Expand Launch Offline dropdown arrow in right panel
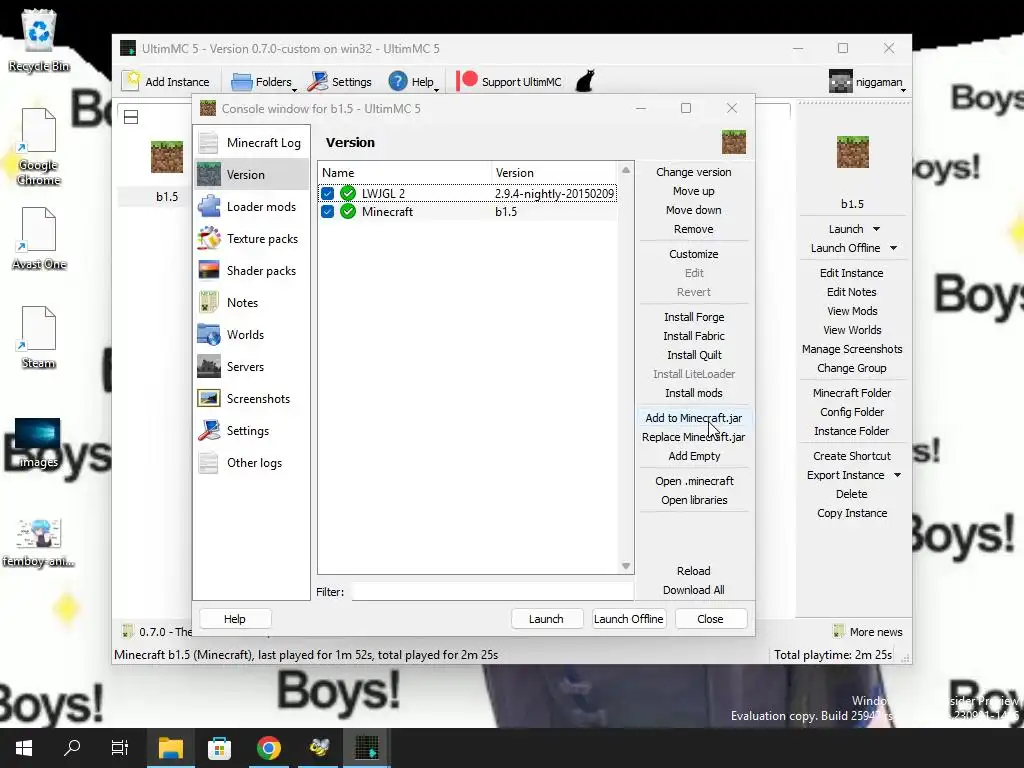This screenshot has width=1024, height=768. tap(893, 248)
